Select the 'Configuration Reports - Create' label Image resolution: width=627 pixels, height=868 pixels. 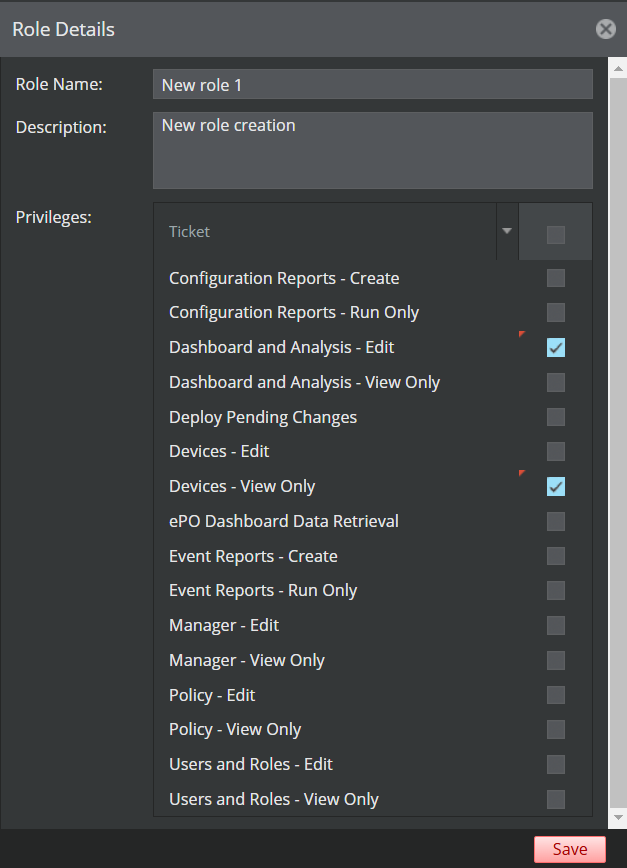tap(284, 278)
